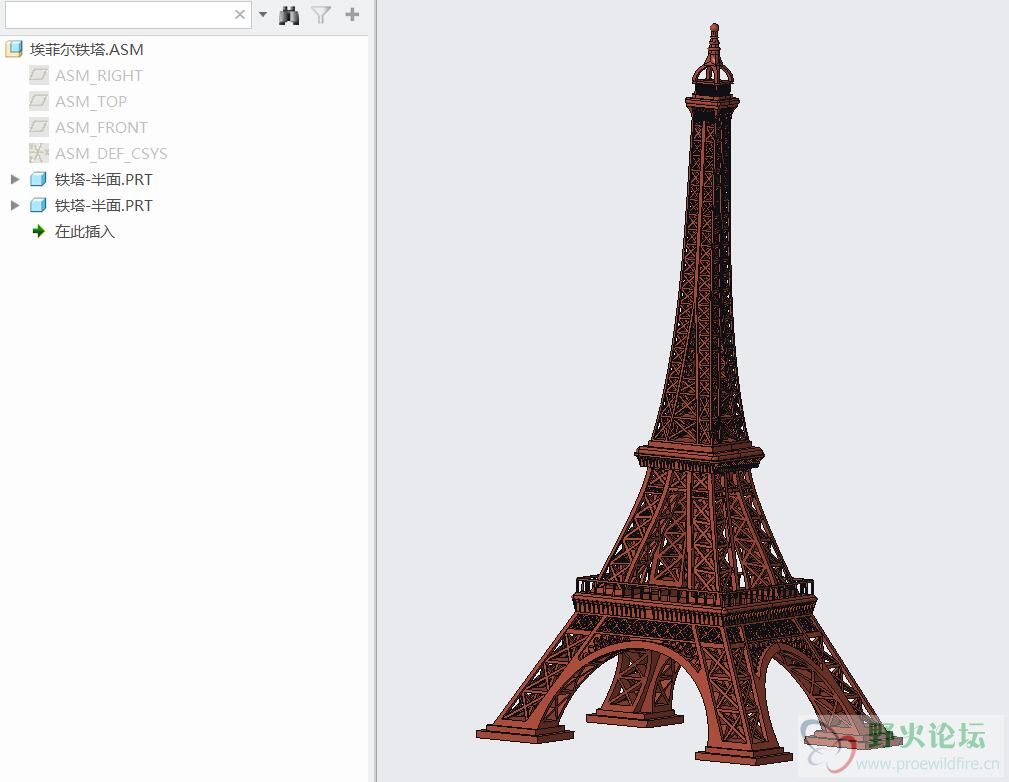
Task: Click the green insert-here arrow icon
Action: pos(39,231)
